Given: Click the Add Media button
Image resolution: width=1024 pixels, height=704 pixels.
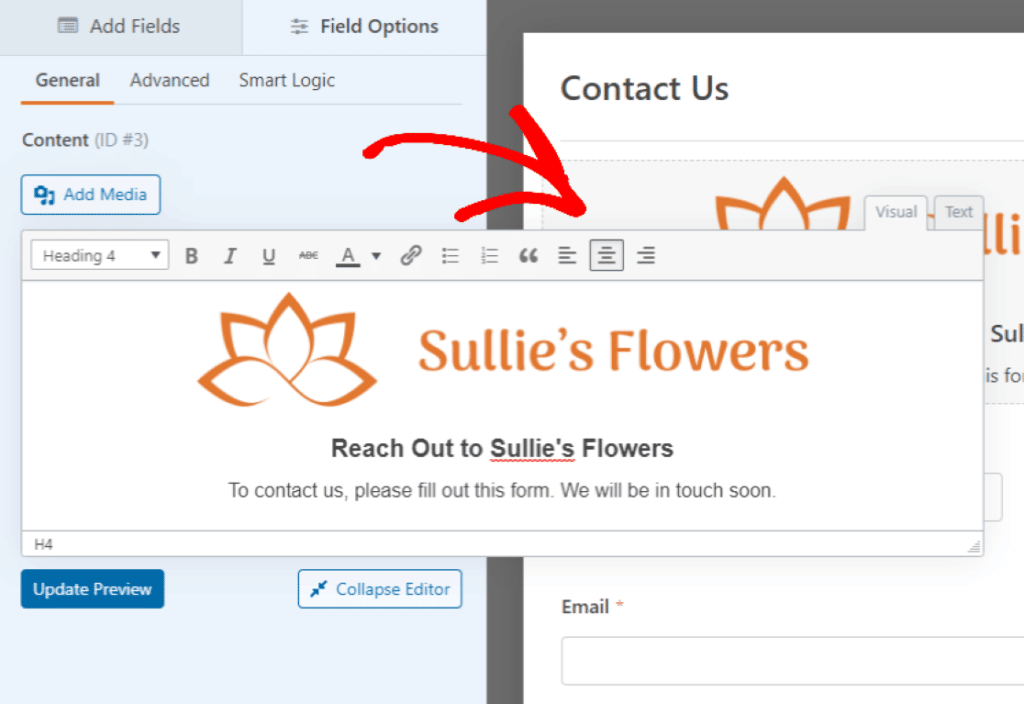Looking at the screenshot, I should 91,195.
